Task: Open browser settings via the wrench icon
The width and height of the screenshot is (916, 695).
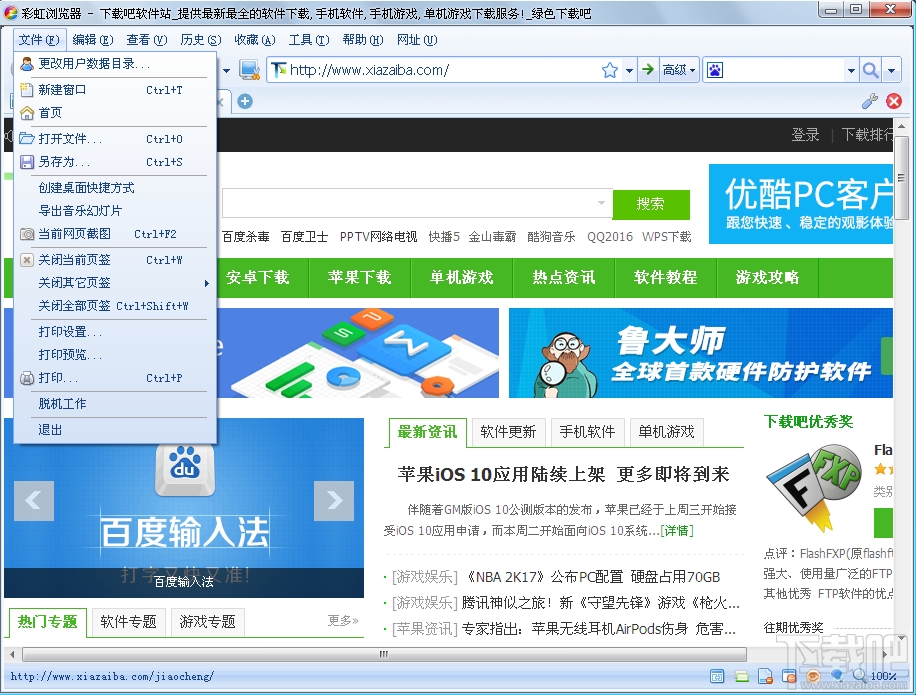Action: [x=869, y=101]
